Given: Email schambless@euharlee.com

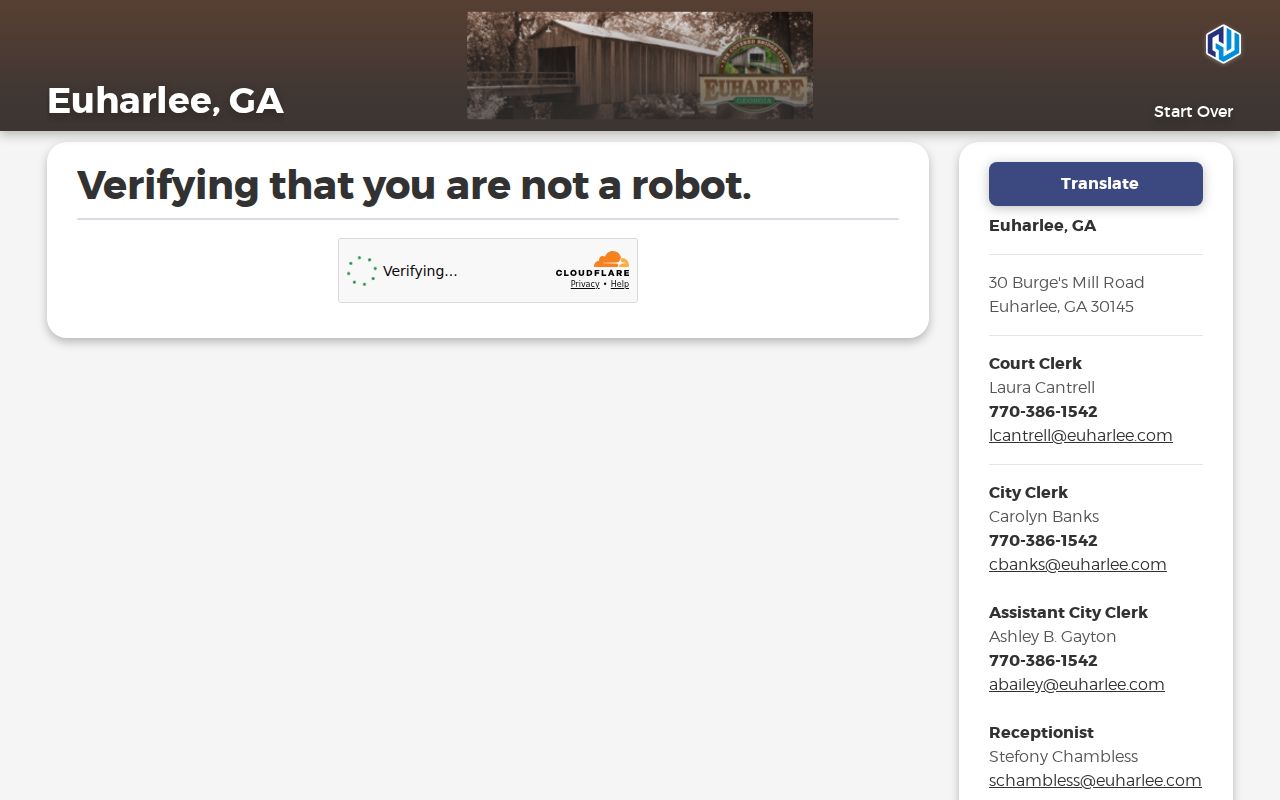Looking at the screenshot, I should click(1095, 781).
